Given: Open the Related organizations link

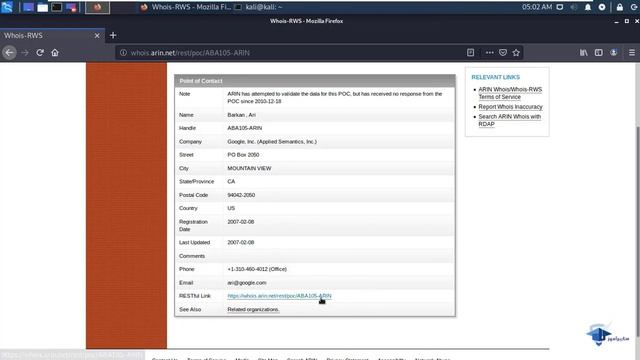Looking at the screenshot, I should click(x=253, y=309).
